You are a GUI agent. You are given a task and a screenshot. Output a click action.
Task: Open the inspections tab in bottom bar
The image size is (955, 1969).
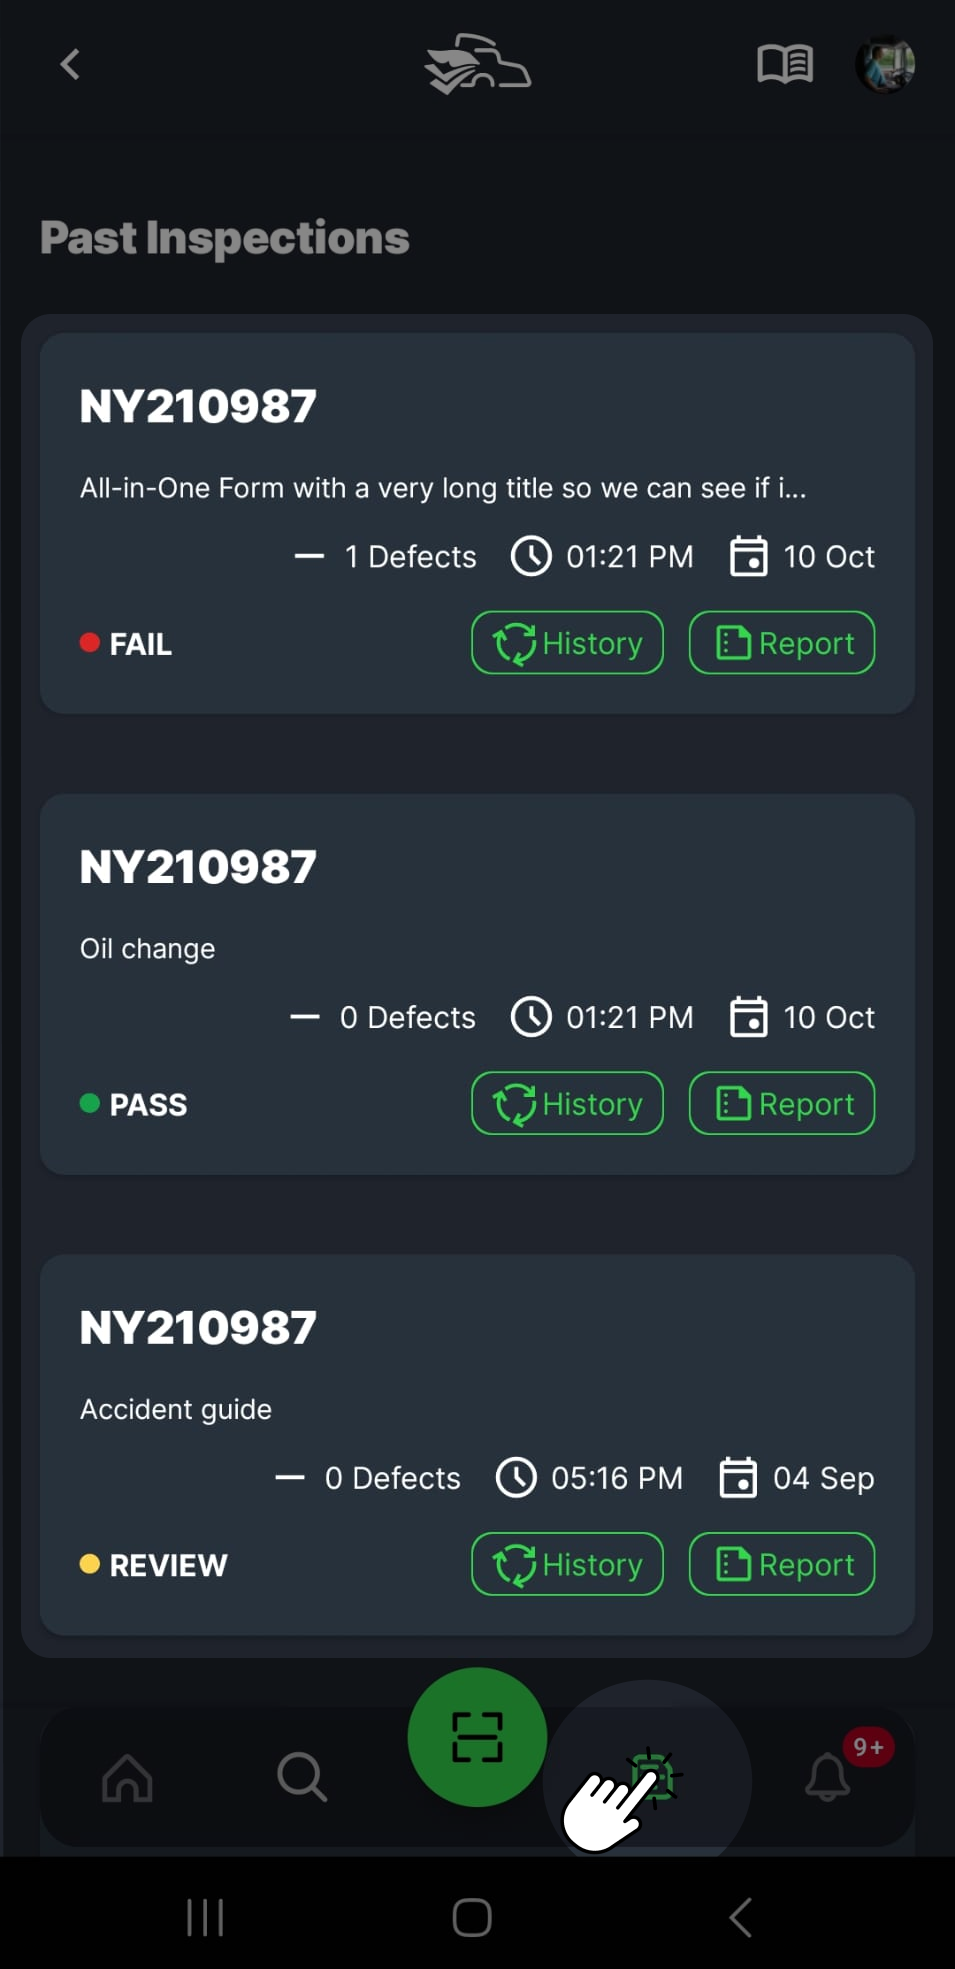[652, 1777]
